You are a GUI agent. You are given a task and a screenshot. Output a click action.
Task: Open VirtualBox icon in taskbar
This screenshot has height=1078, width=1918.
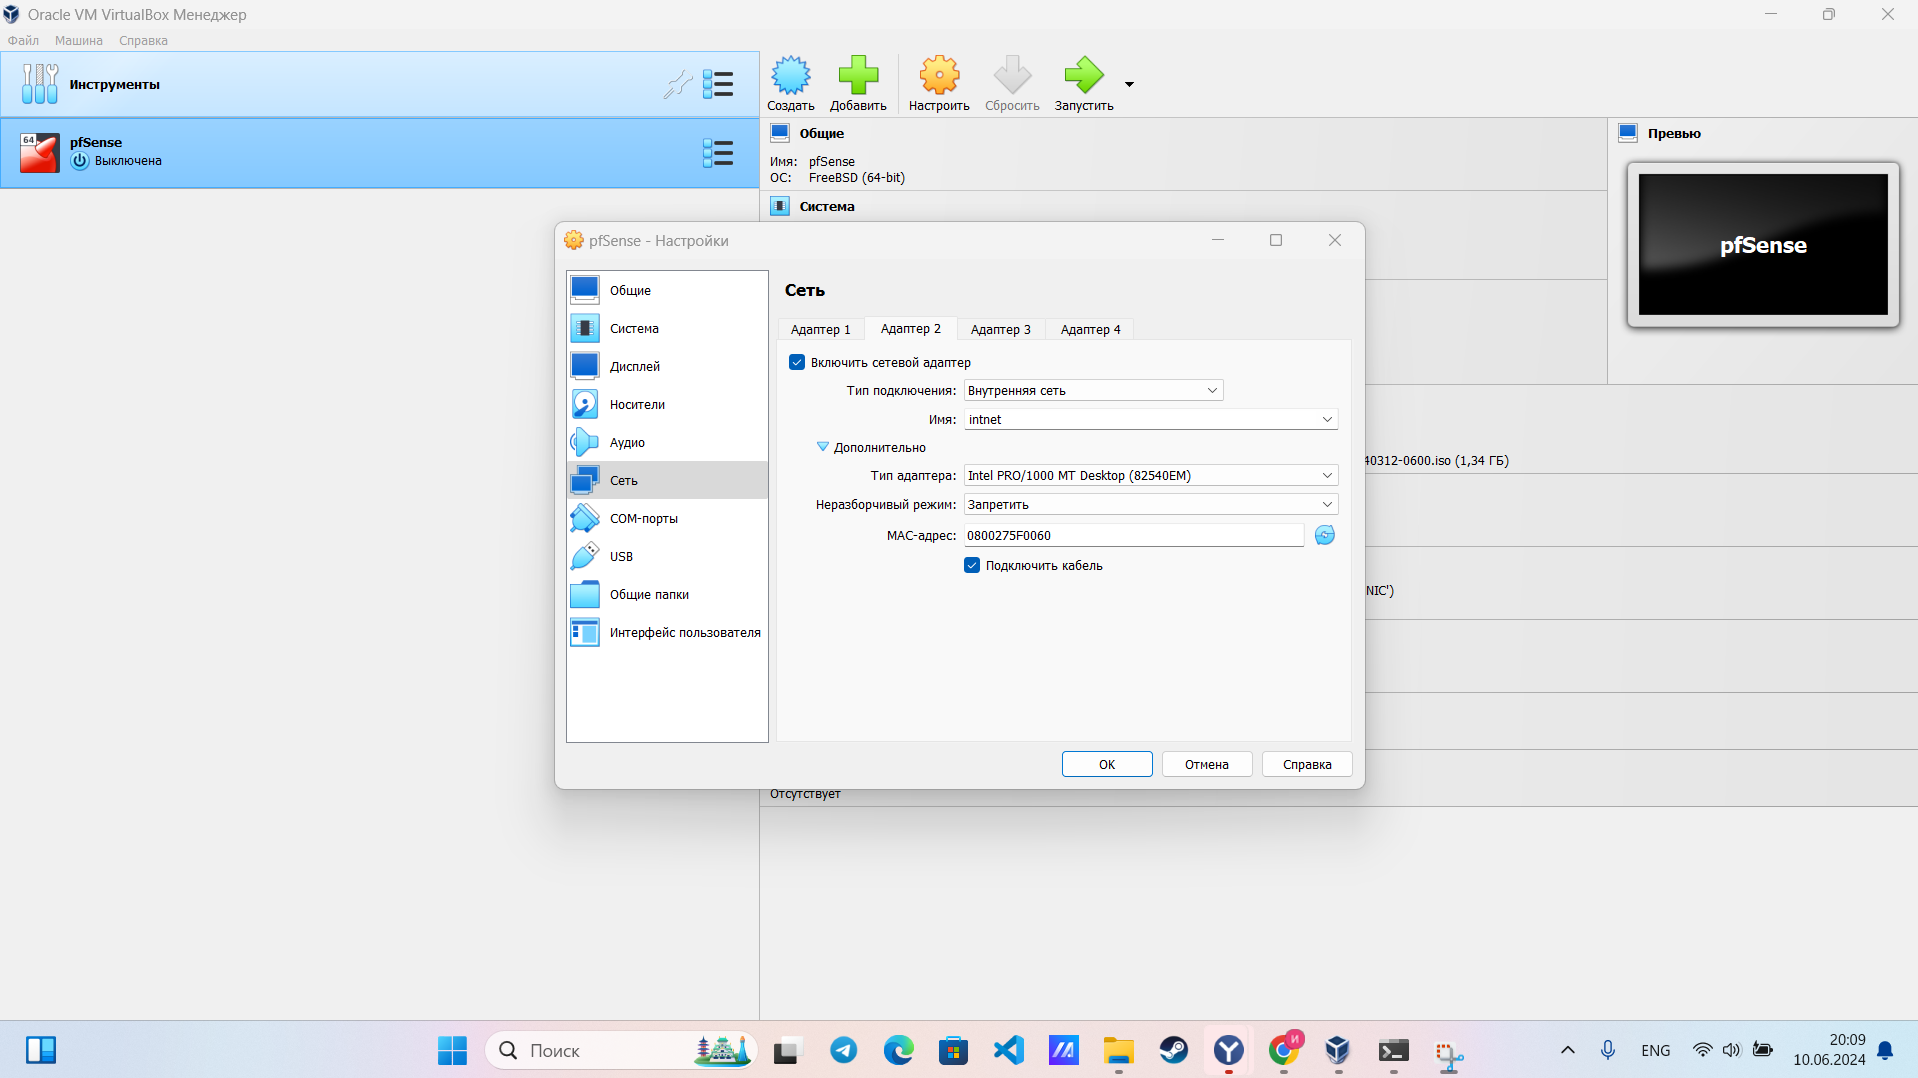click(1338, 1050)
